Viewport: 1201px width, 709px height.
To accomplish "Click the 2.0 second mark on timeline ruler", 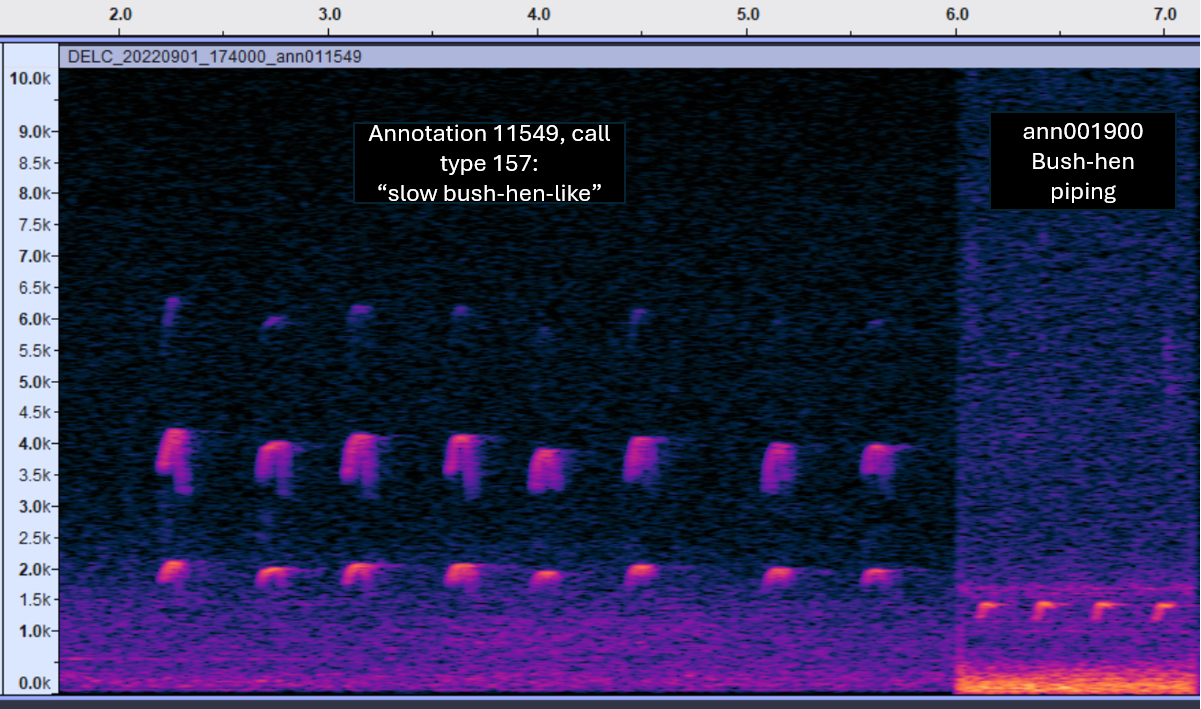I will point(120,15).
